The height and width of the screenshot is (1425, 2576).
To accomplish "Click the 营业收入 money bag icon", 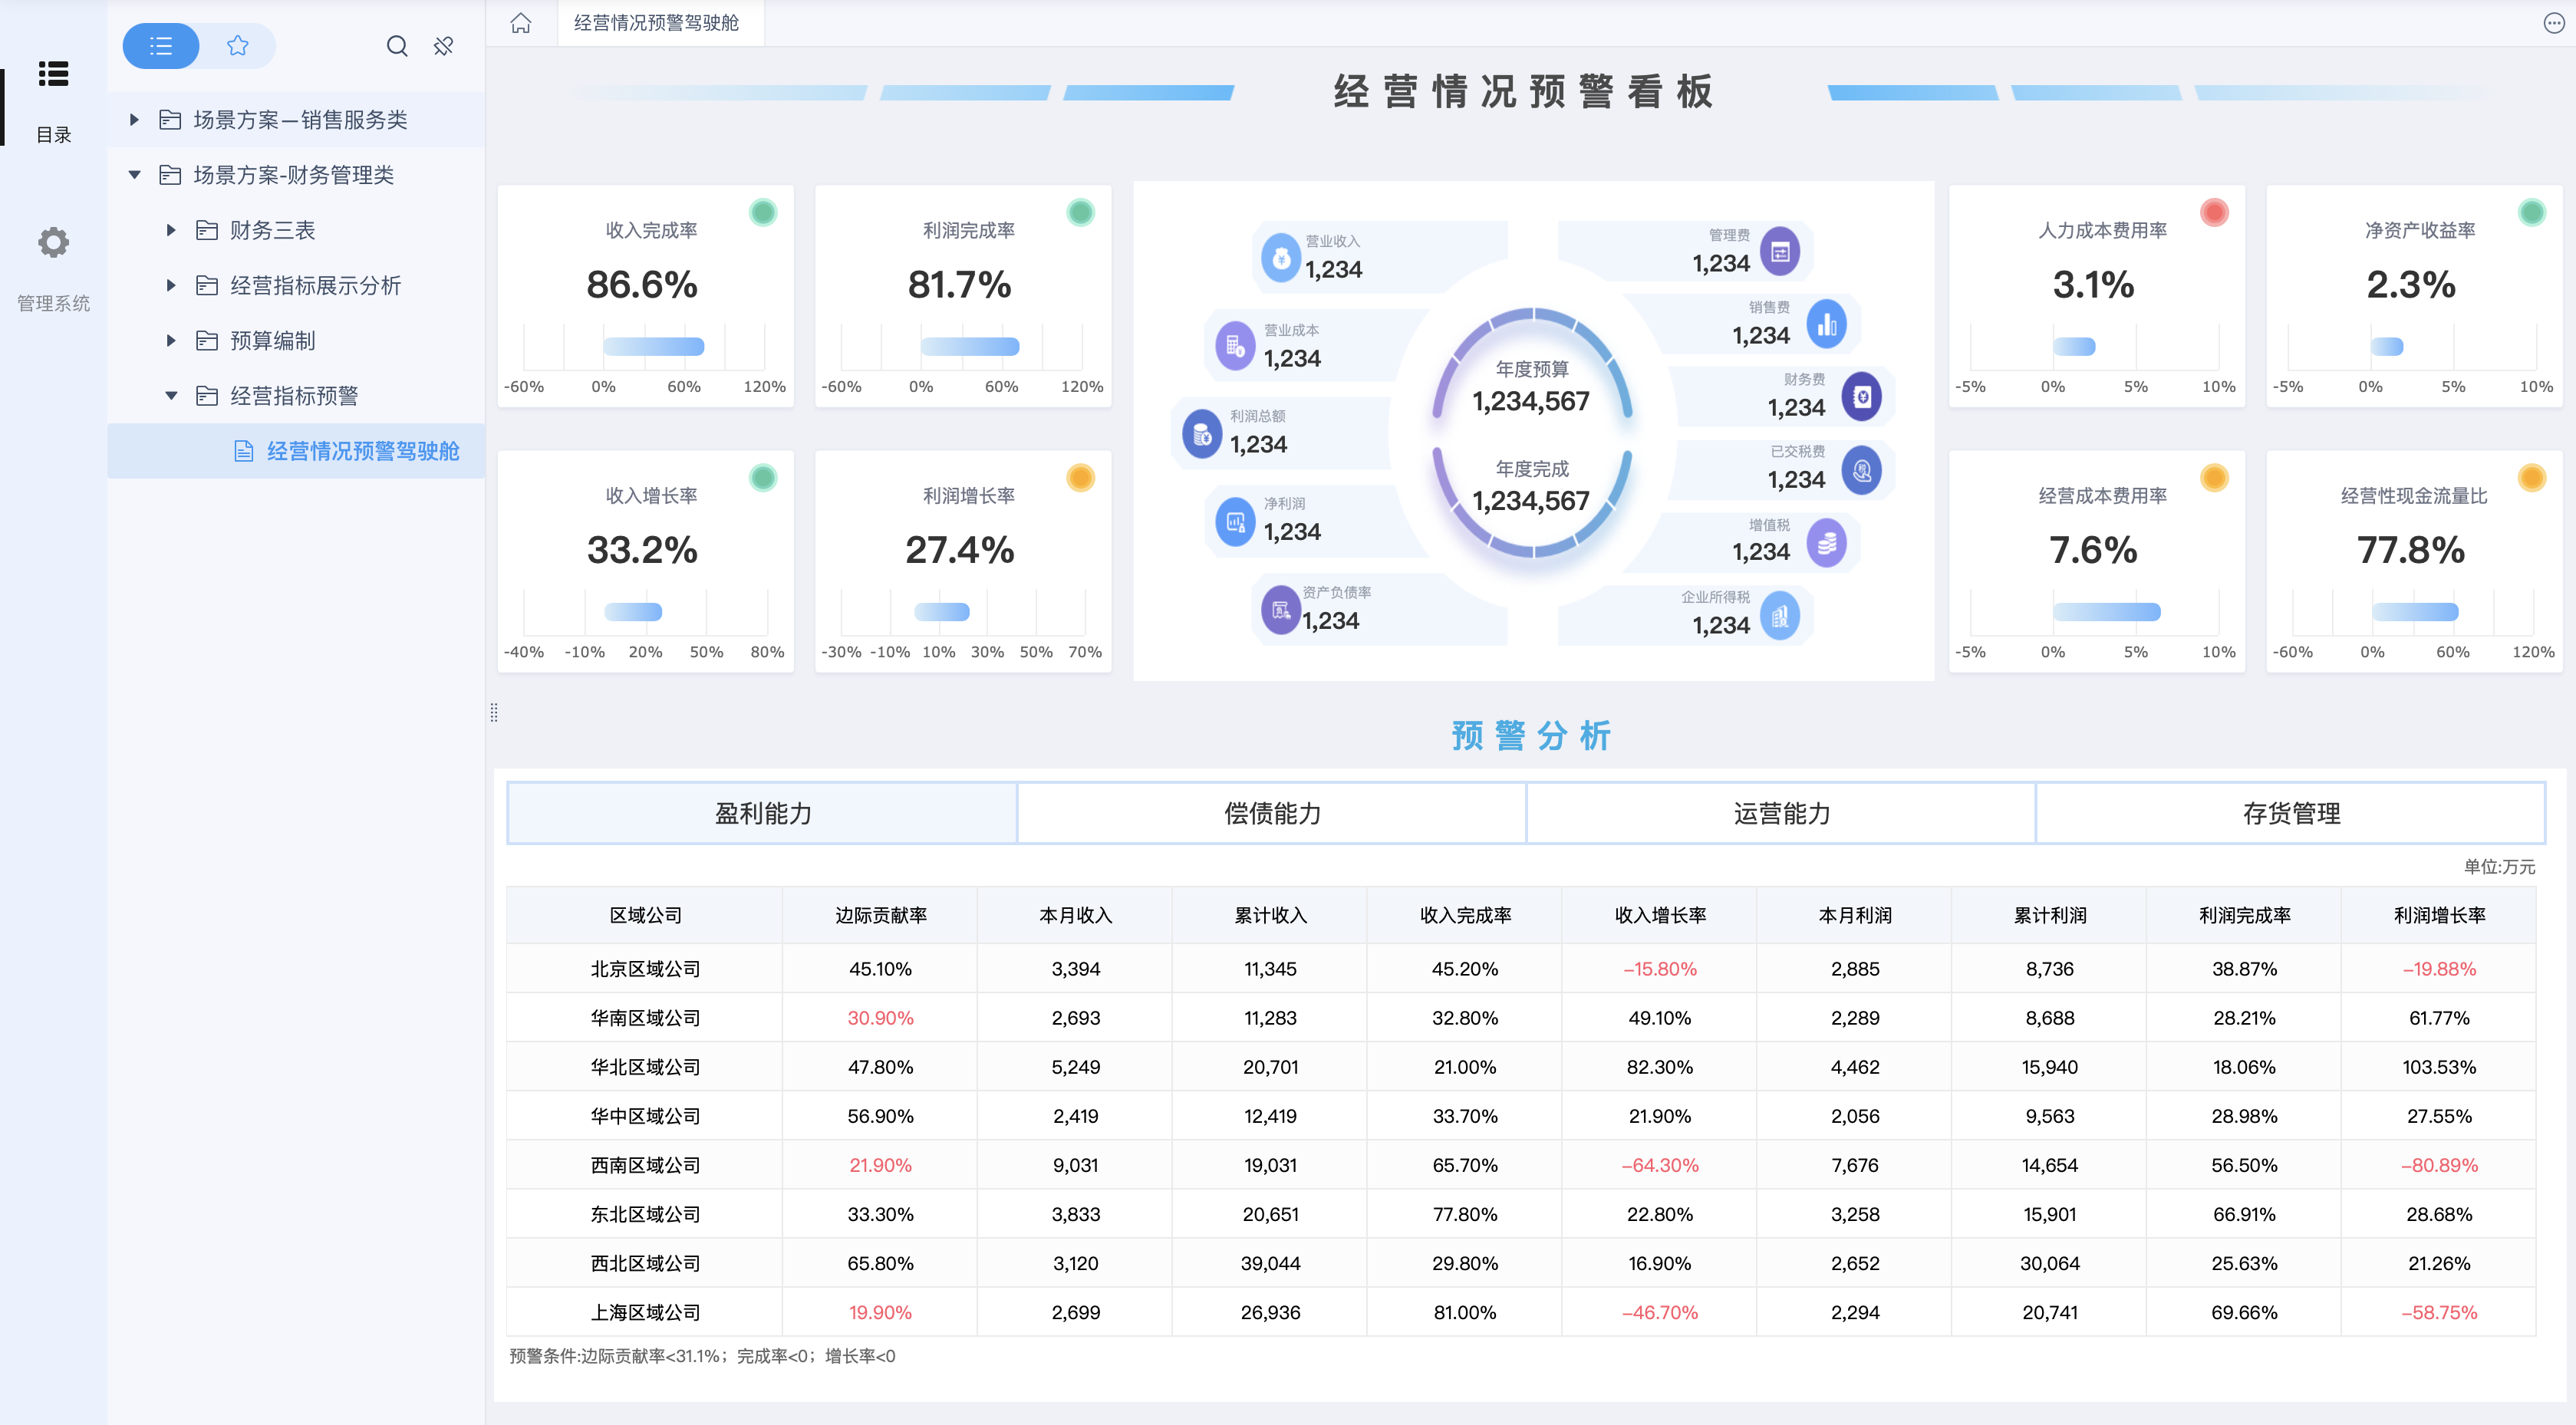I will tap(1280, 258).
